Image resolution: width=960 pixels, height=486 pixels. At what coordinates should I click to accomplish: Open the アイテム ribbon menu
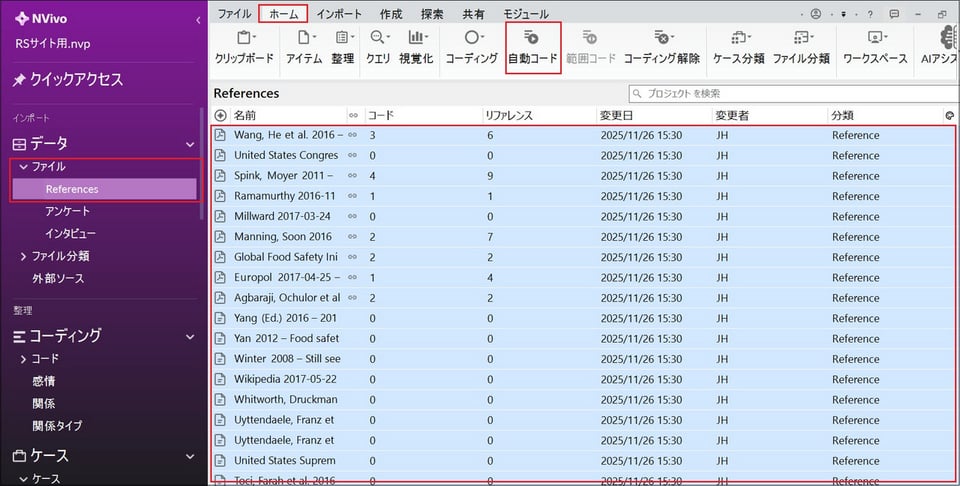(304, 48)
